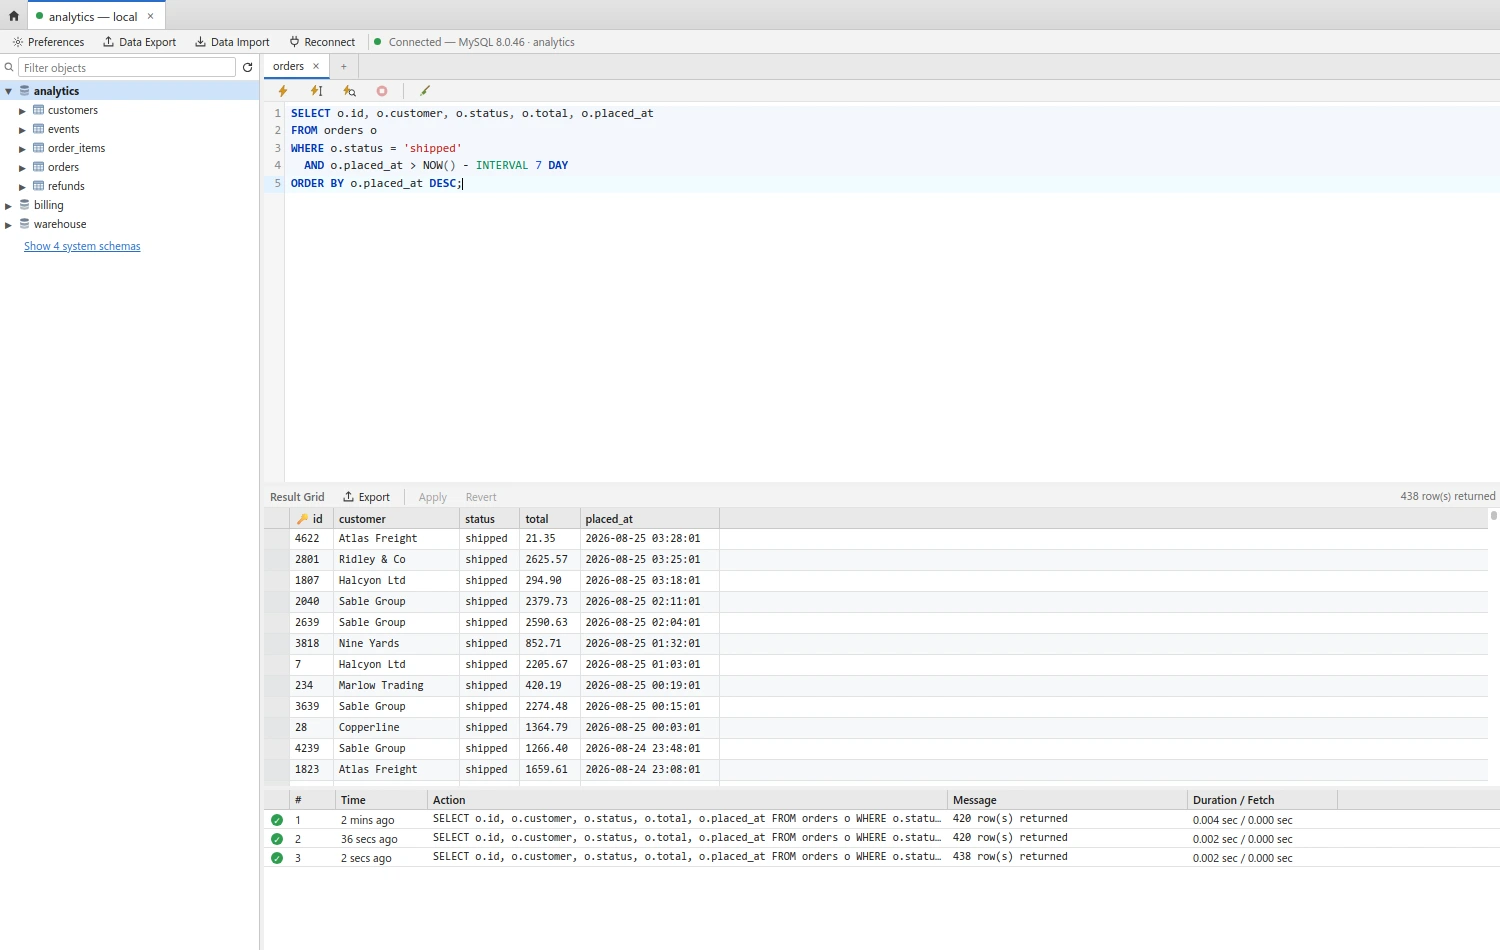Click placed_at cell 2026-08-24 23:48:01
The width and height of the screenshot is (1500, 950).
point(649,748)
